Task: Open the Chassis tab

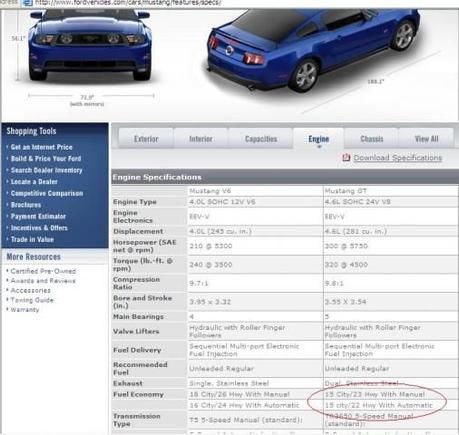Action: pos(372,139)
